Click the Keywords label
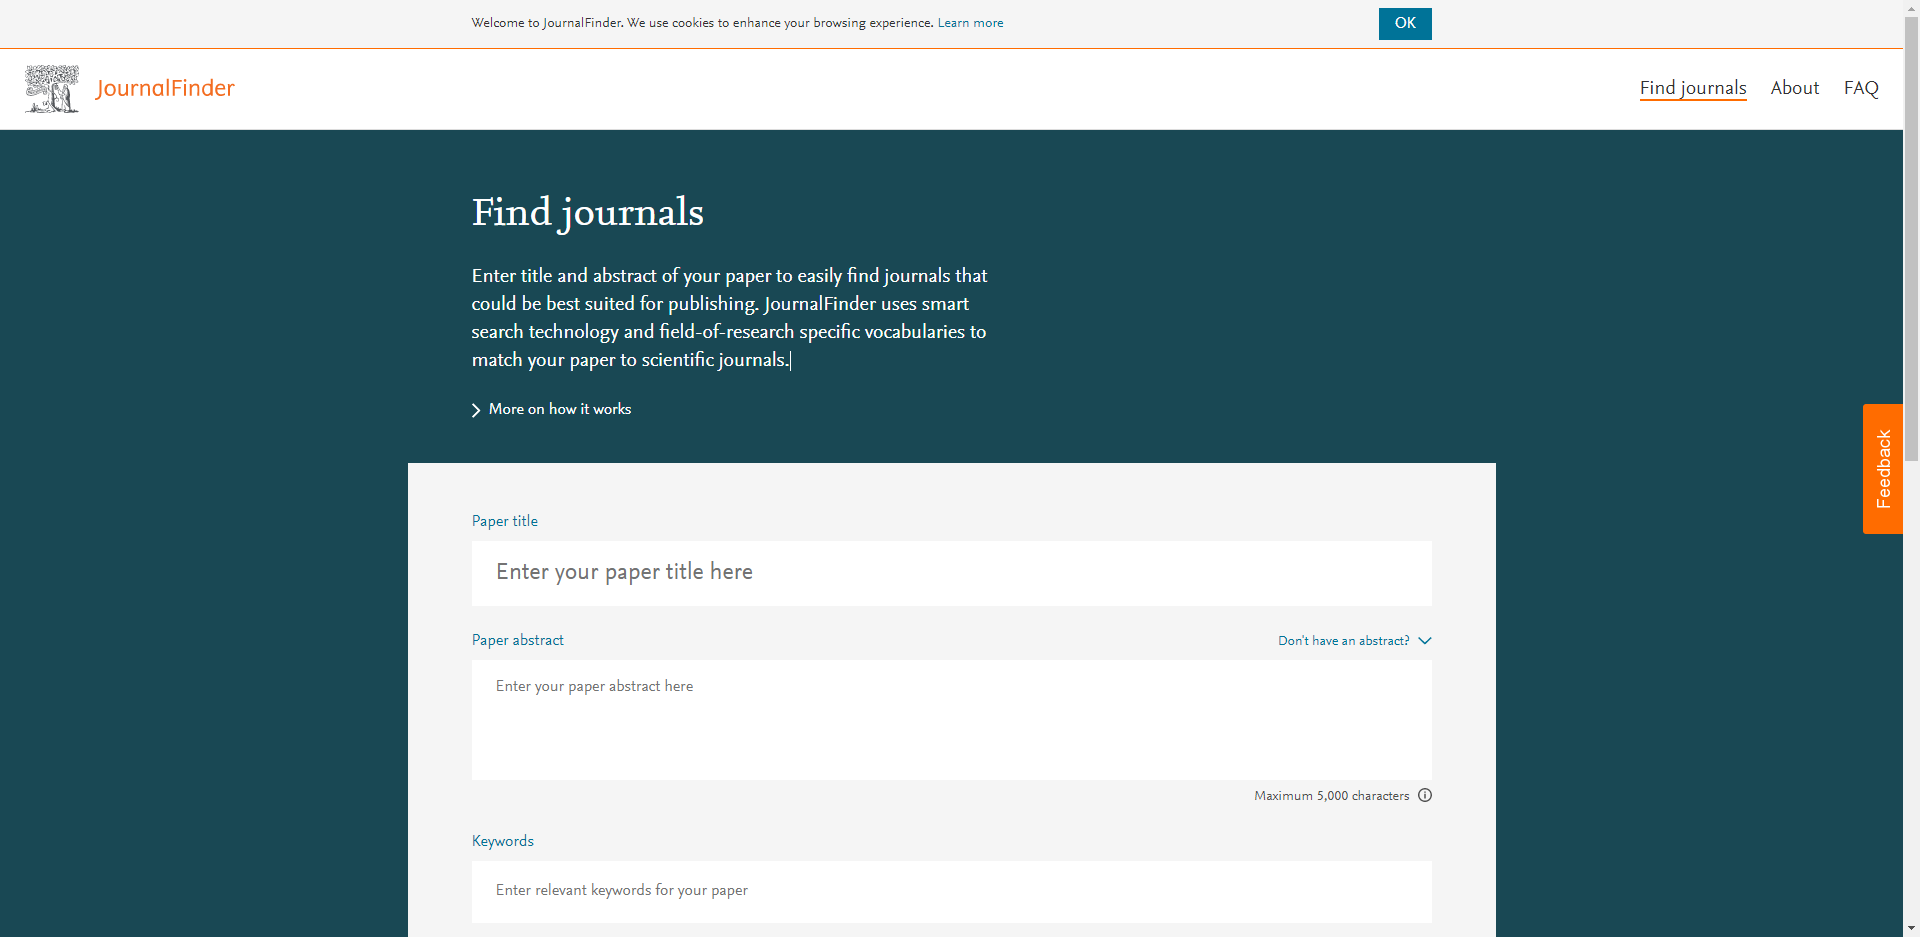The width and height of the screenshot is (1920, 937). [503, 841]
